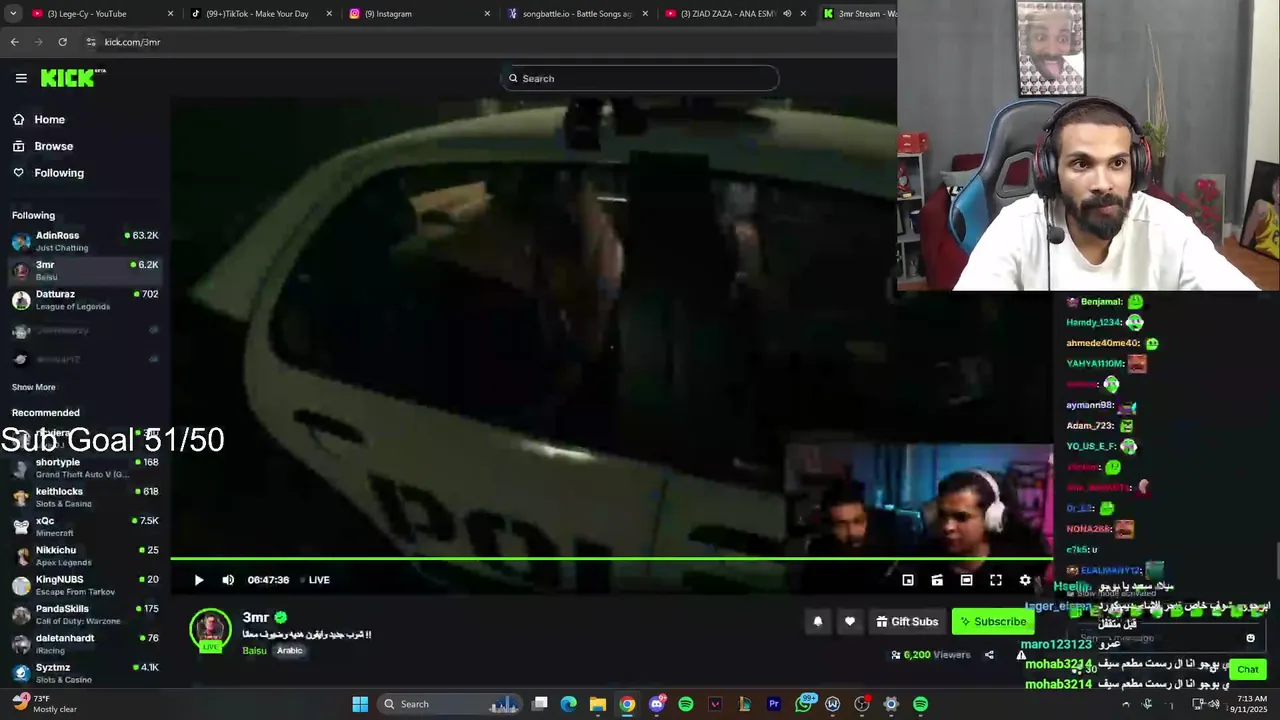Viewport: 1280px width, 720px height.
Task: Click the Arabic language tag
Action: pos(290,651)
